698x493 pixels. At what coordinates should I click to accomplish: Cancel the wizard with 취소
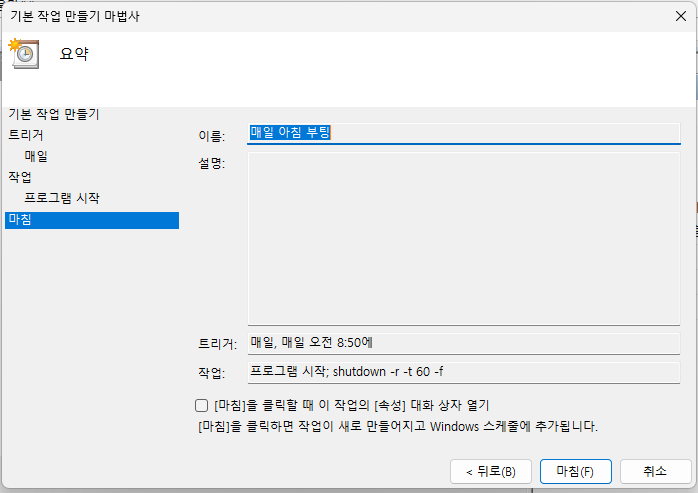(655, 471)
